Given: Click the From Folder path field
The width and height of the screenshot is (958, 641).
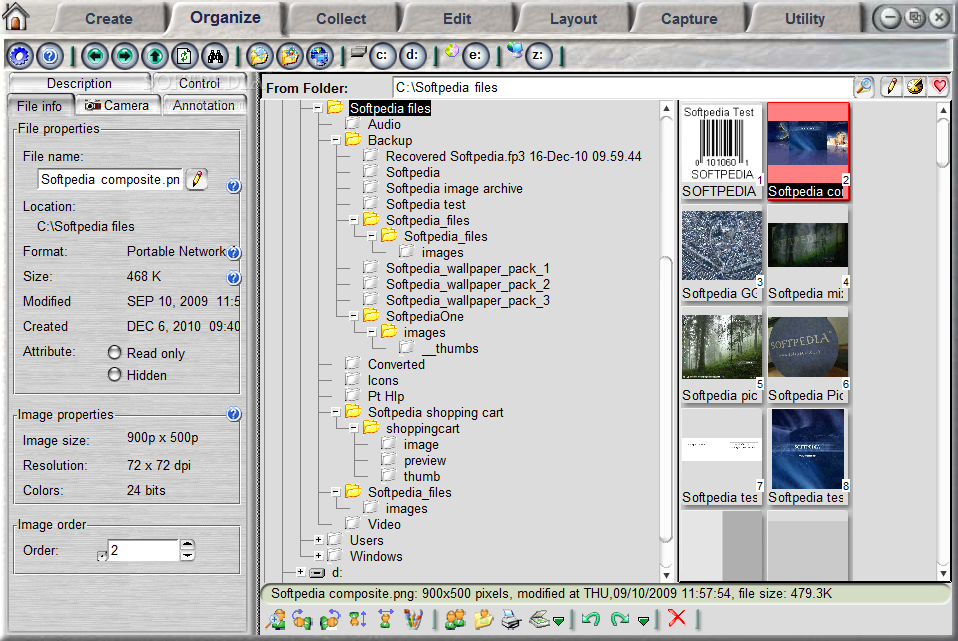Looking at the screenshot, I should [x=623, y=87].
